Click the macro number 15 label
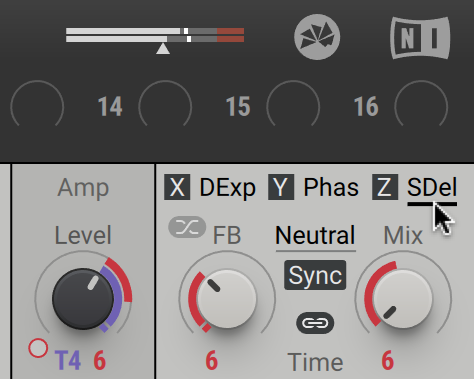 238,107
